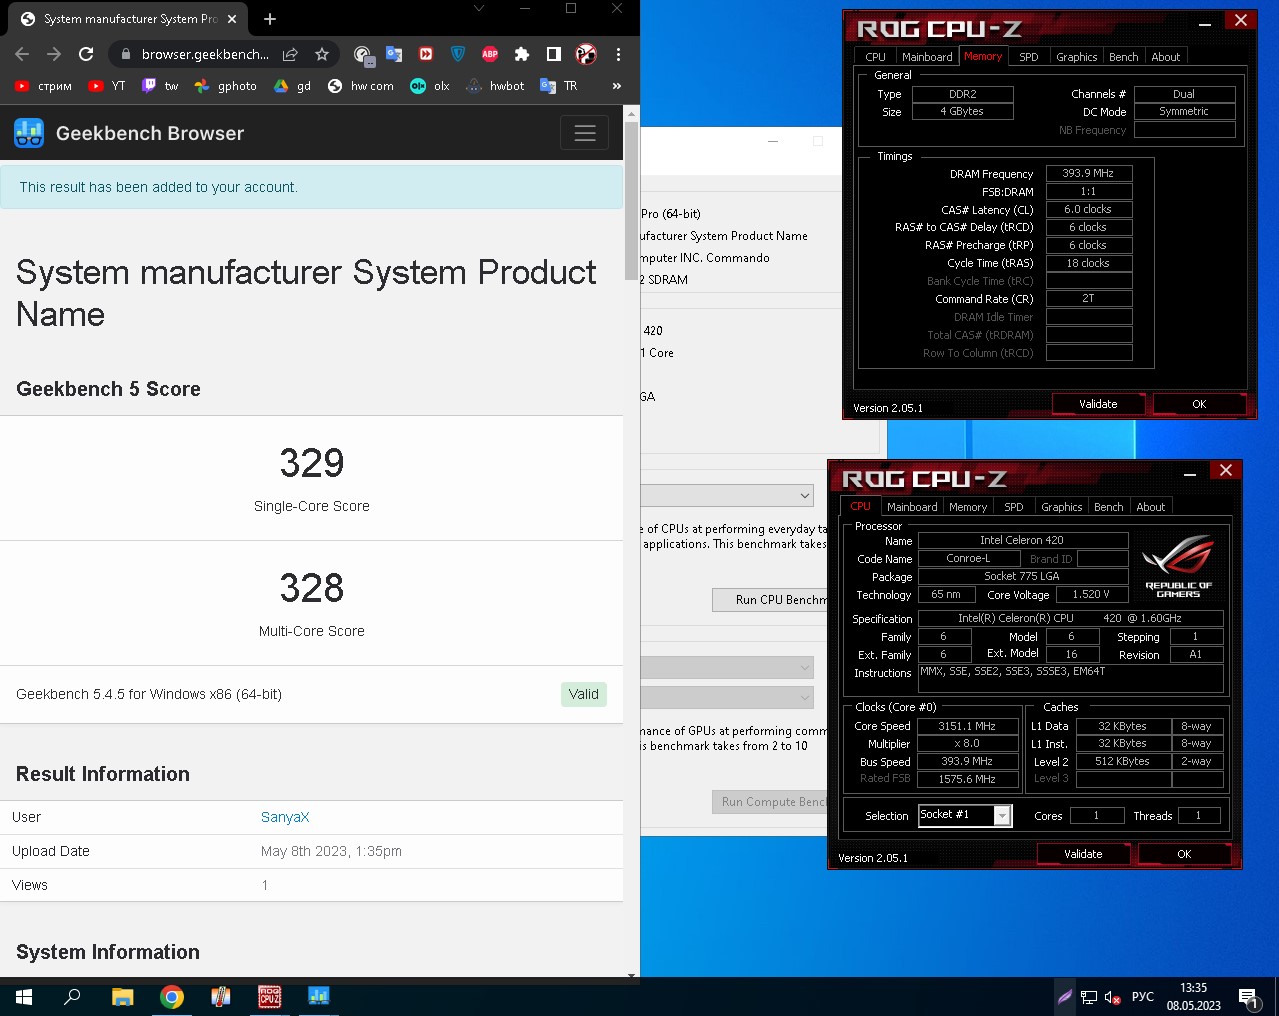The image size is (1279, 1016).
Task: Click the red fast-forward extension icon
Action: [x=426, y=54]
